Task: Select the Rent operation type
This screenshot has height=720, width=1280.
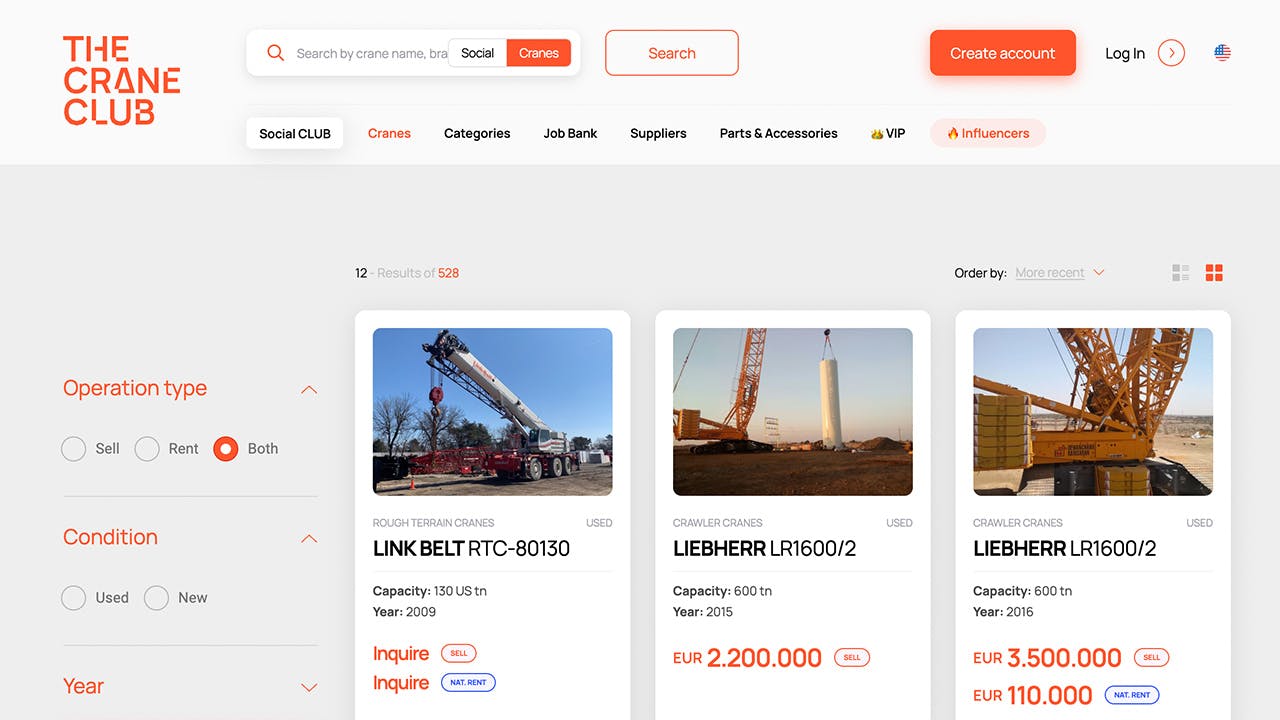Action: pos(147,449)
